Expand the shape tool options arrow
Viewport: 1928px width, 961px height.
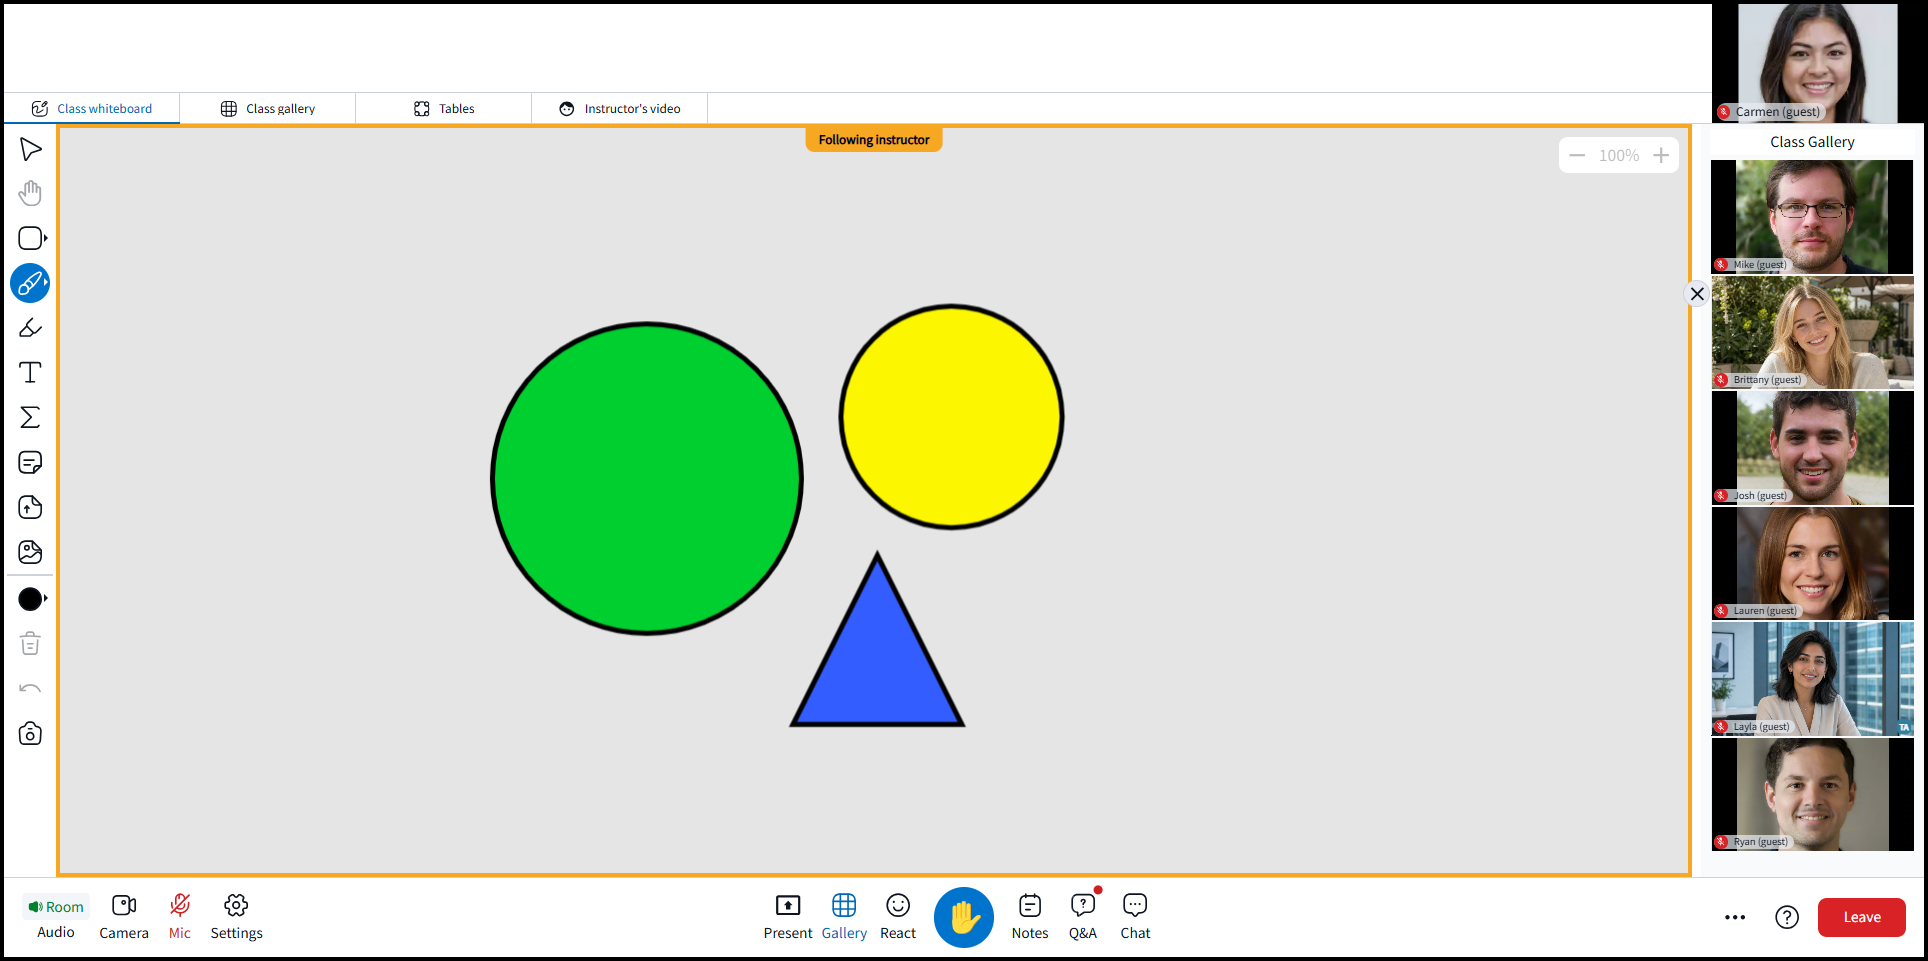46,238
